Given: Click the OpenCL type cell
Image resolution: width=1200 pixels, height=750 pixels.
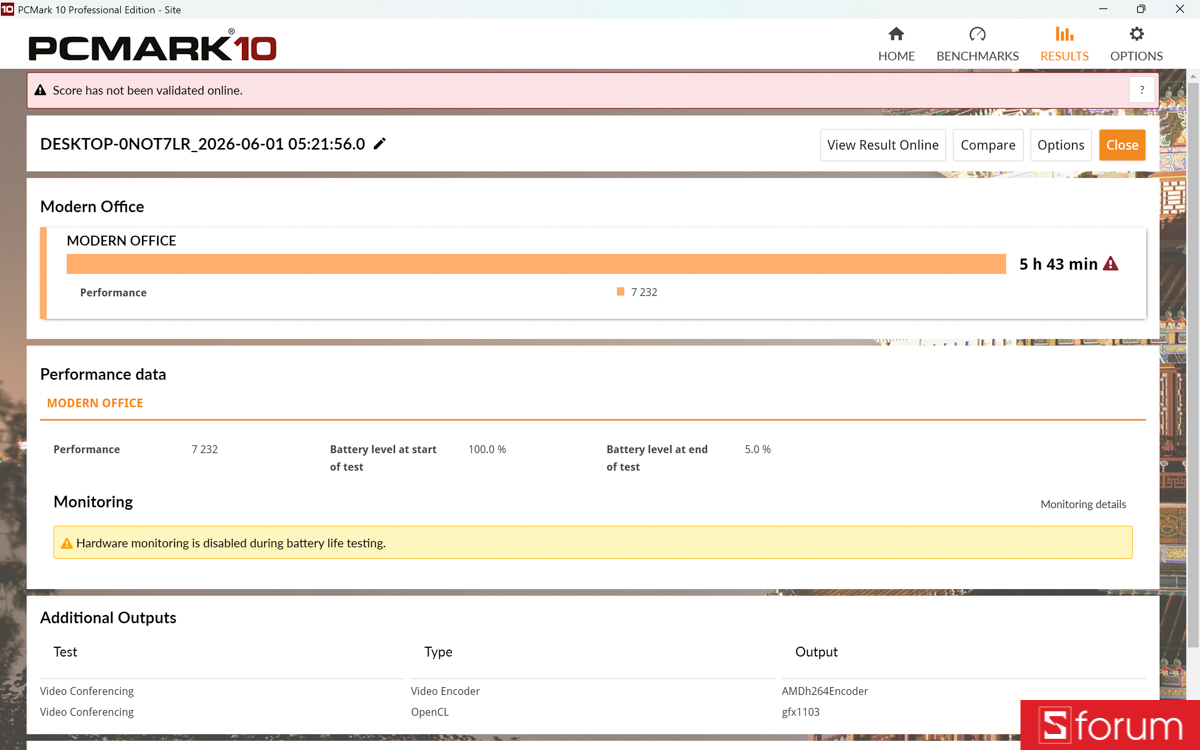Looking at the screenshot, I should (x=430, y=712).
